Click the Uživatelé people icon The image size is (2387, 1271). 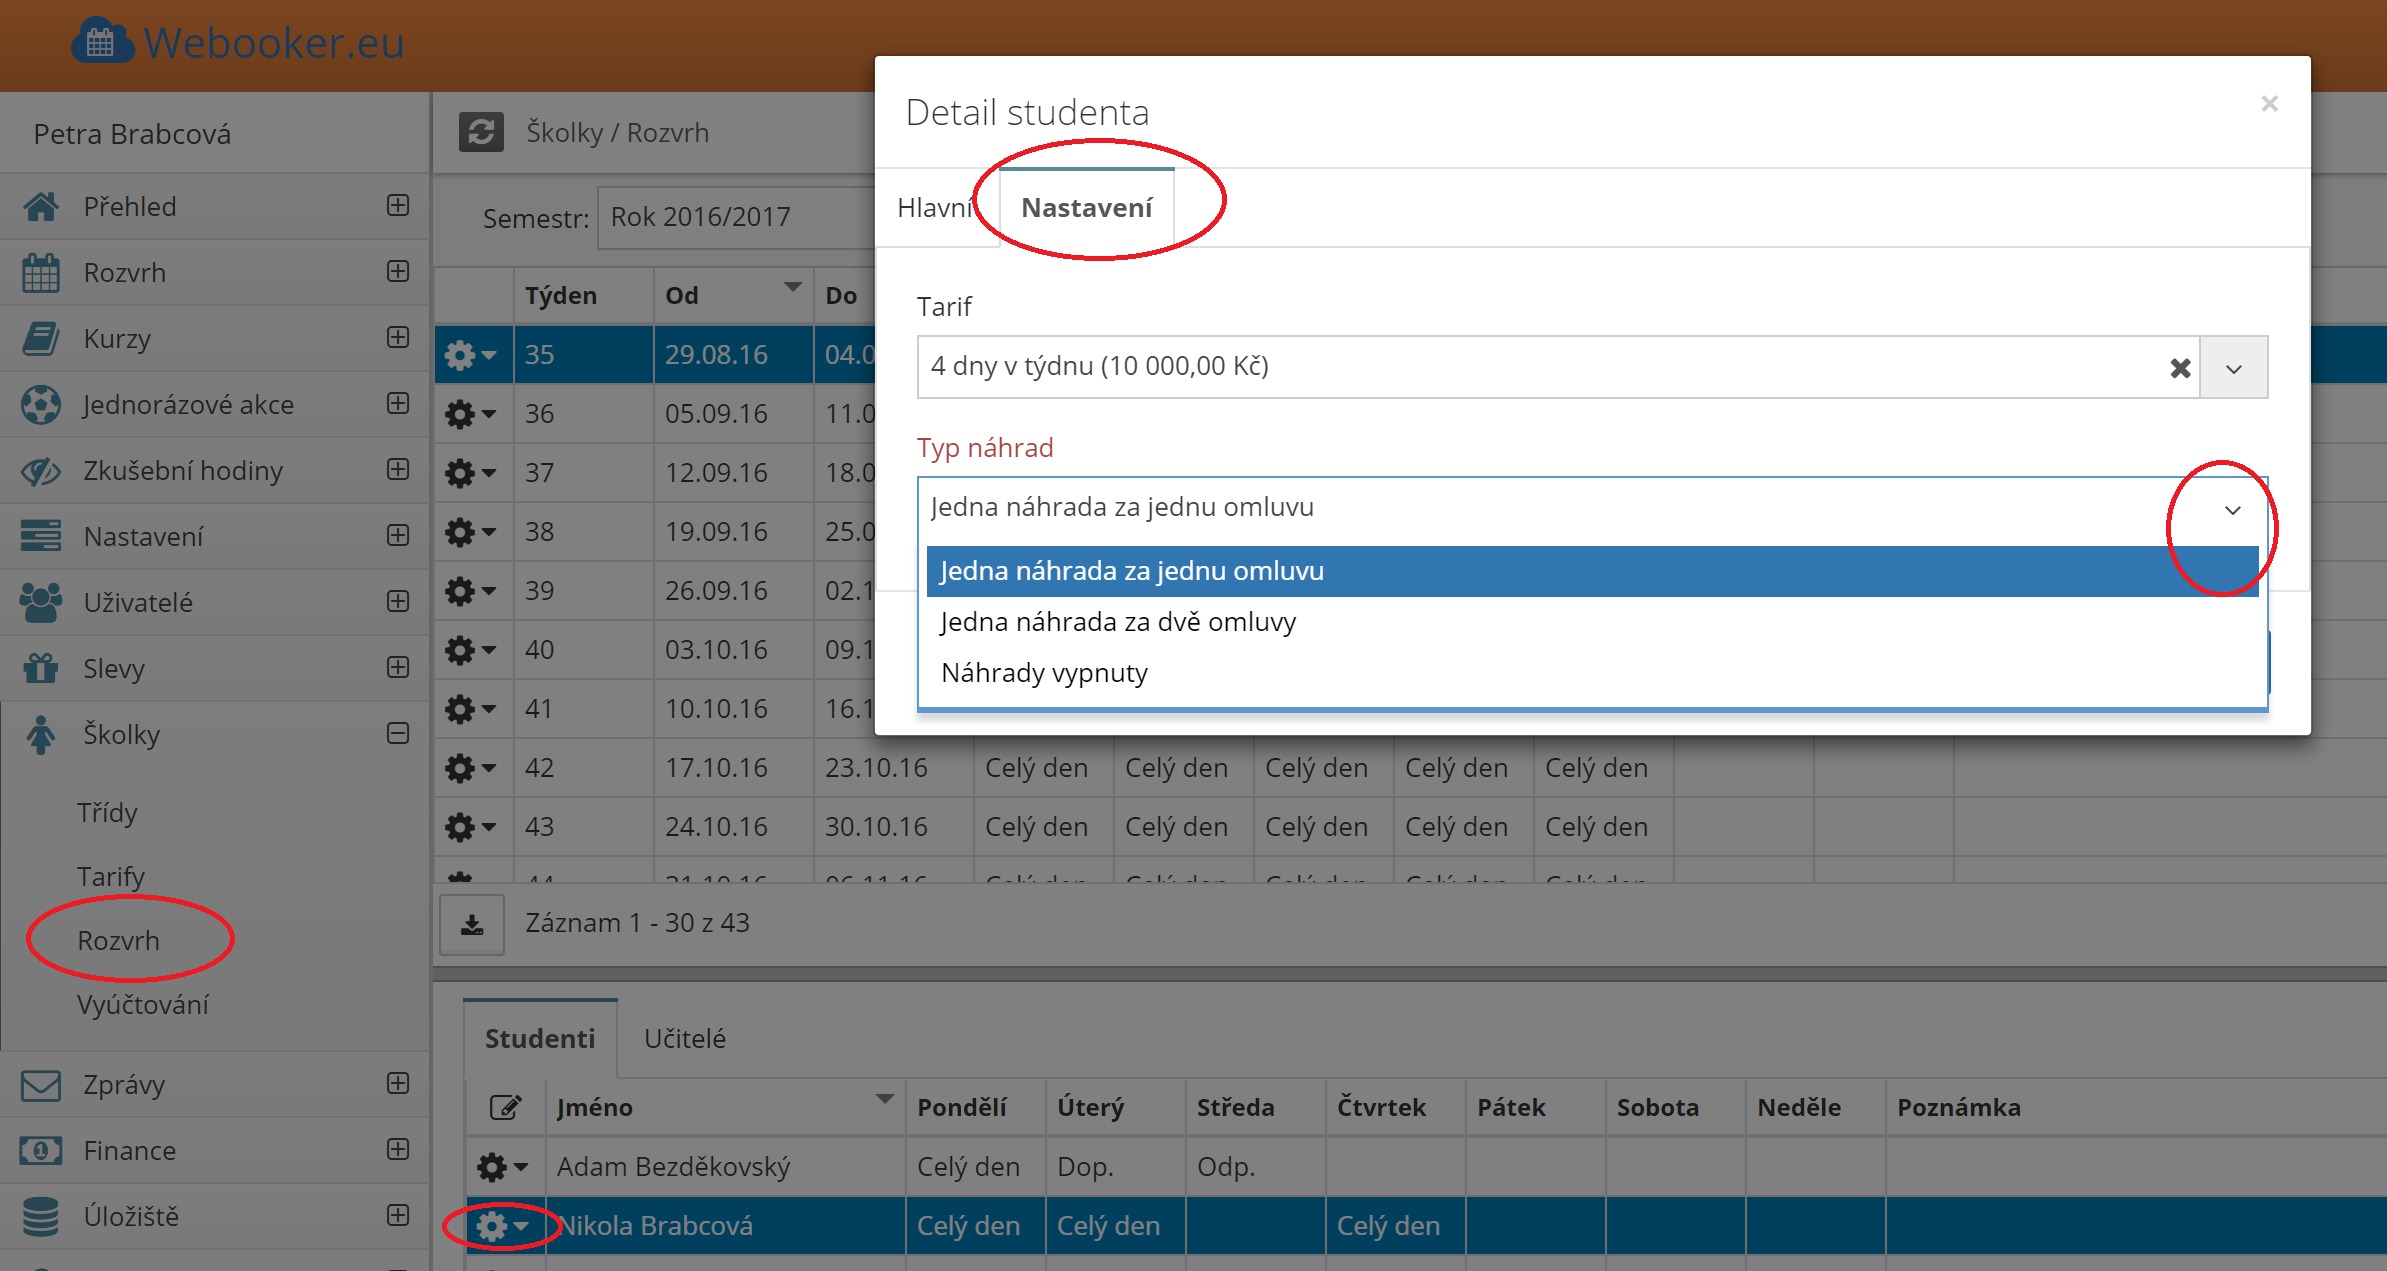click(x=41, y=602)
